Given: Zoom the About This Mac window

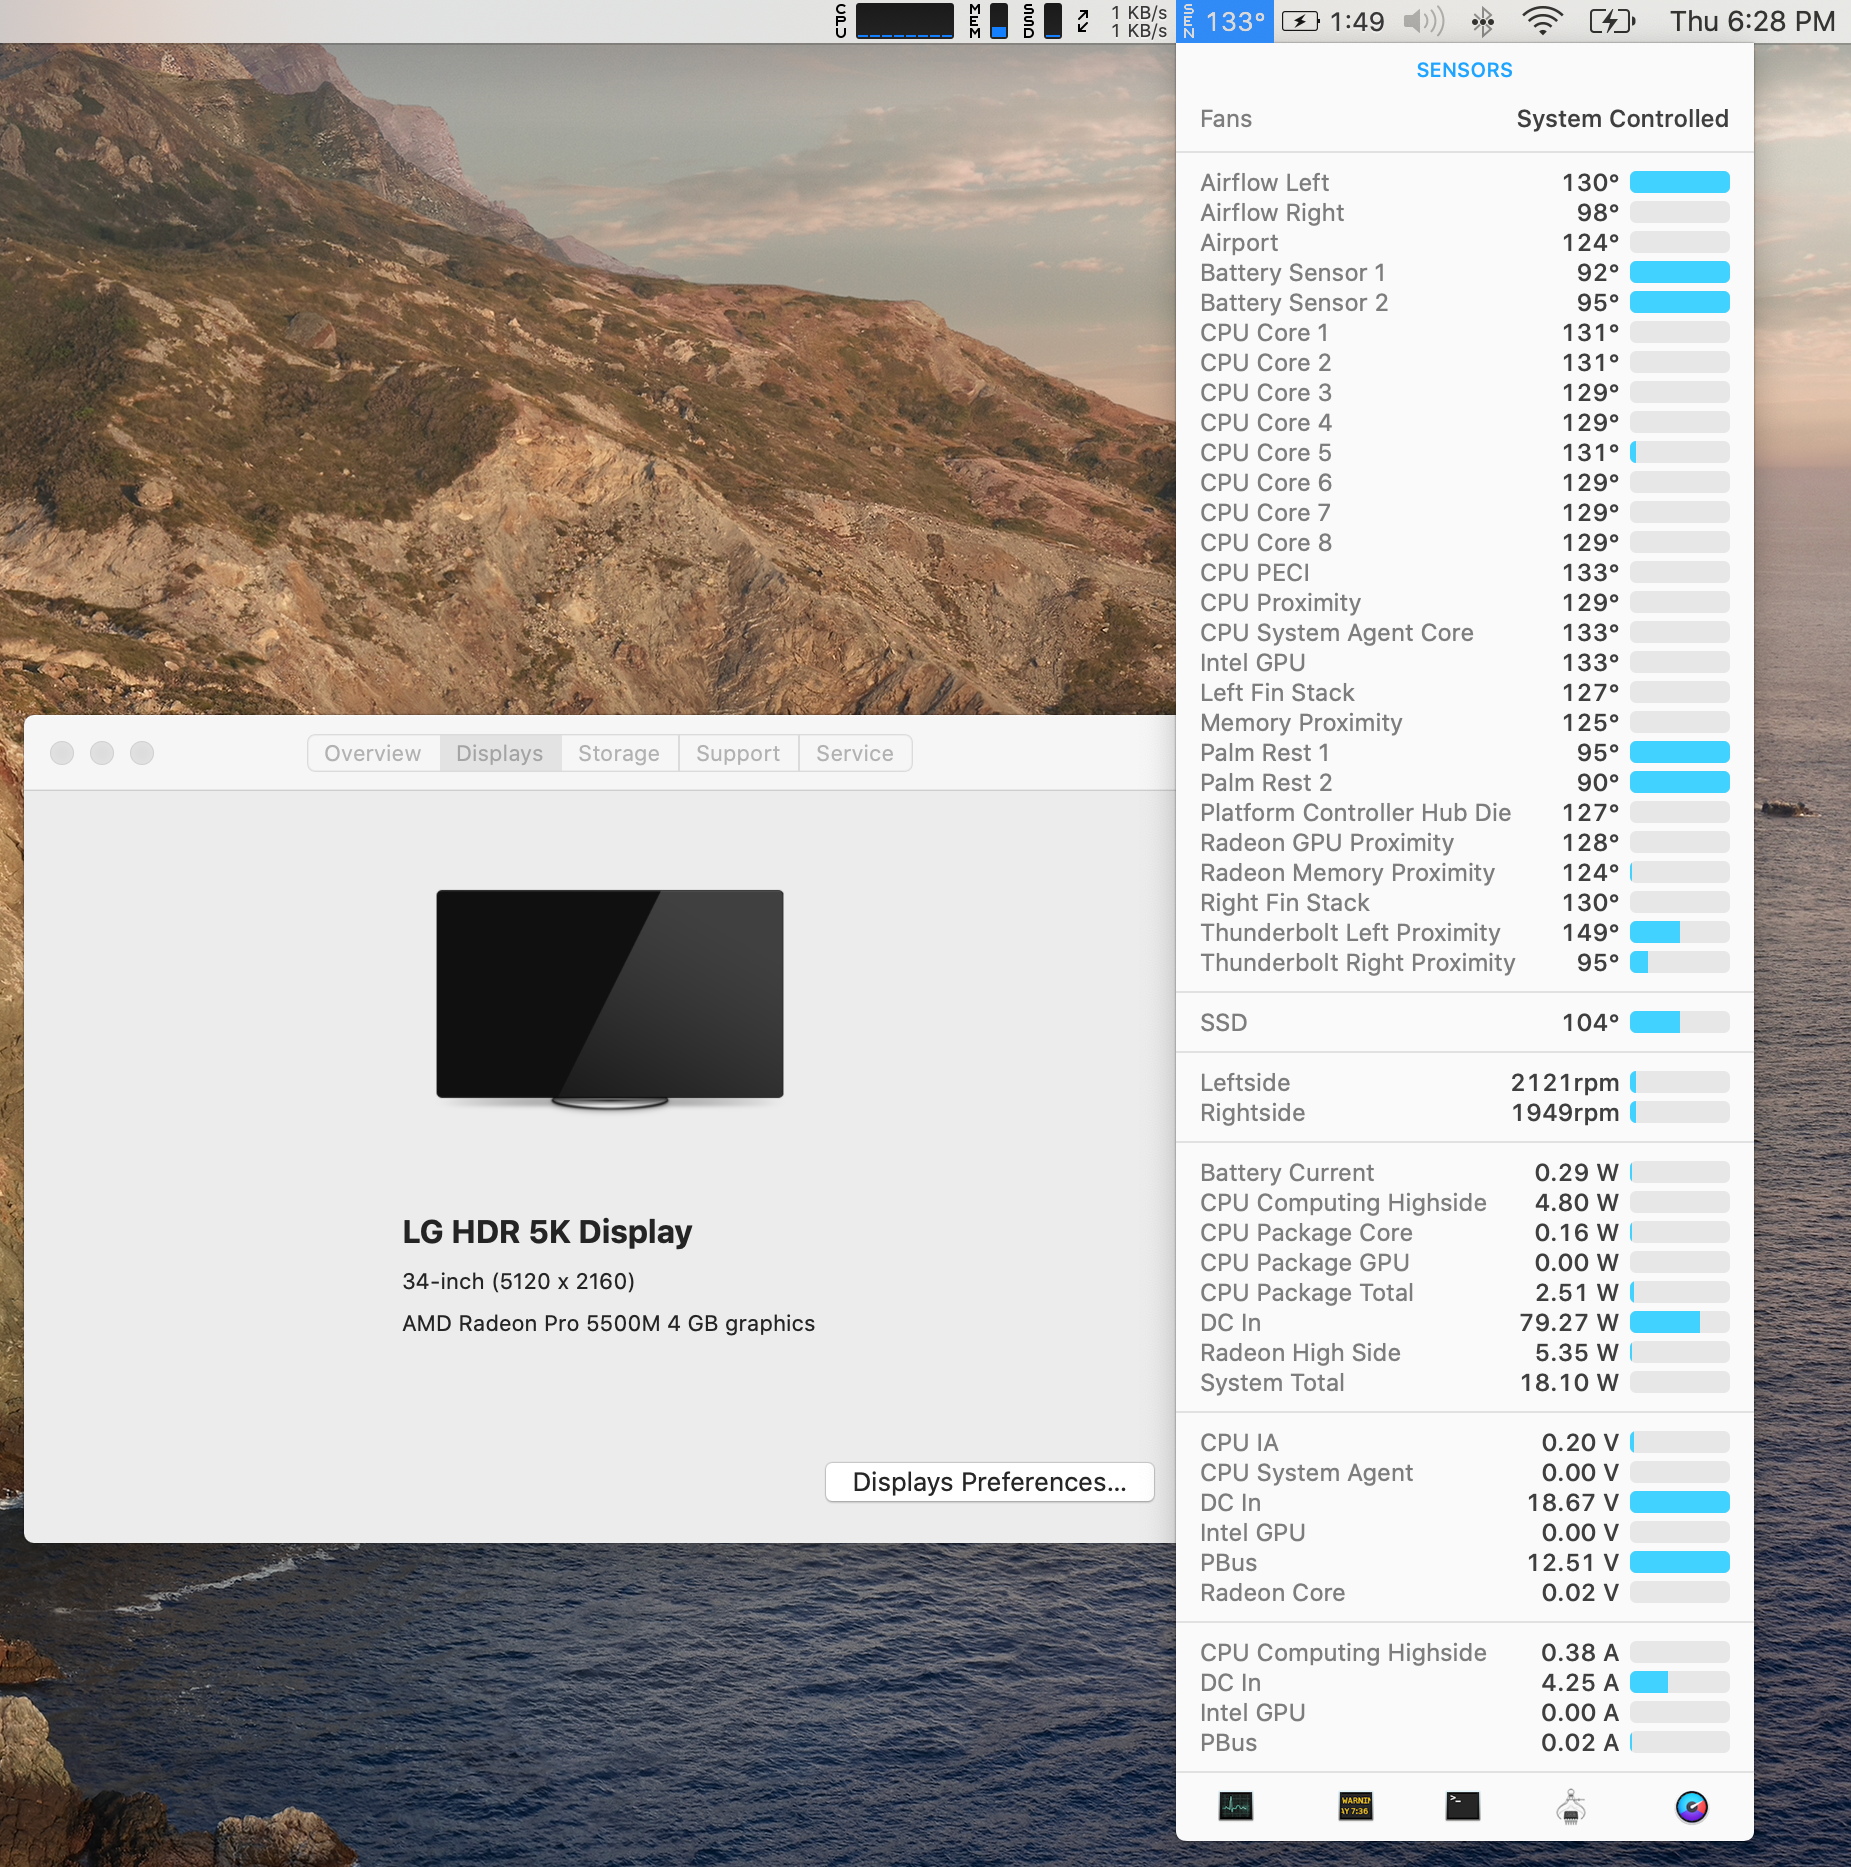Looking at the screenshot, I should (142, 753).
